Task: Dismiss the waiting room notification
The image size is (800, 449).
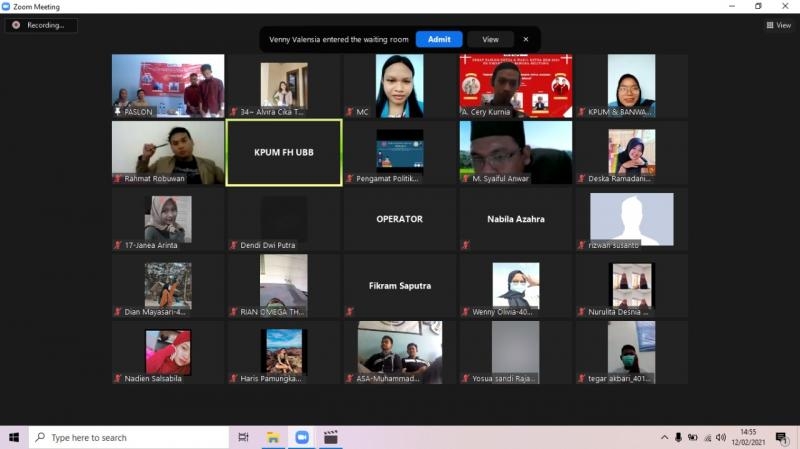Action: coord(526,39)
